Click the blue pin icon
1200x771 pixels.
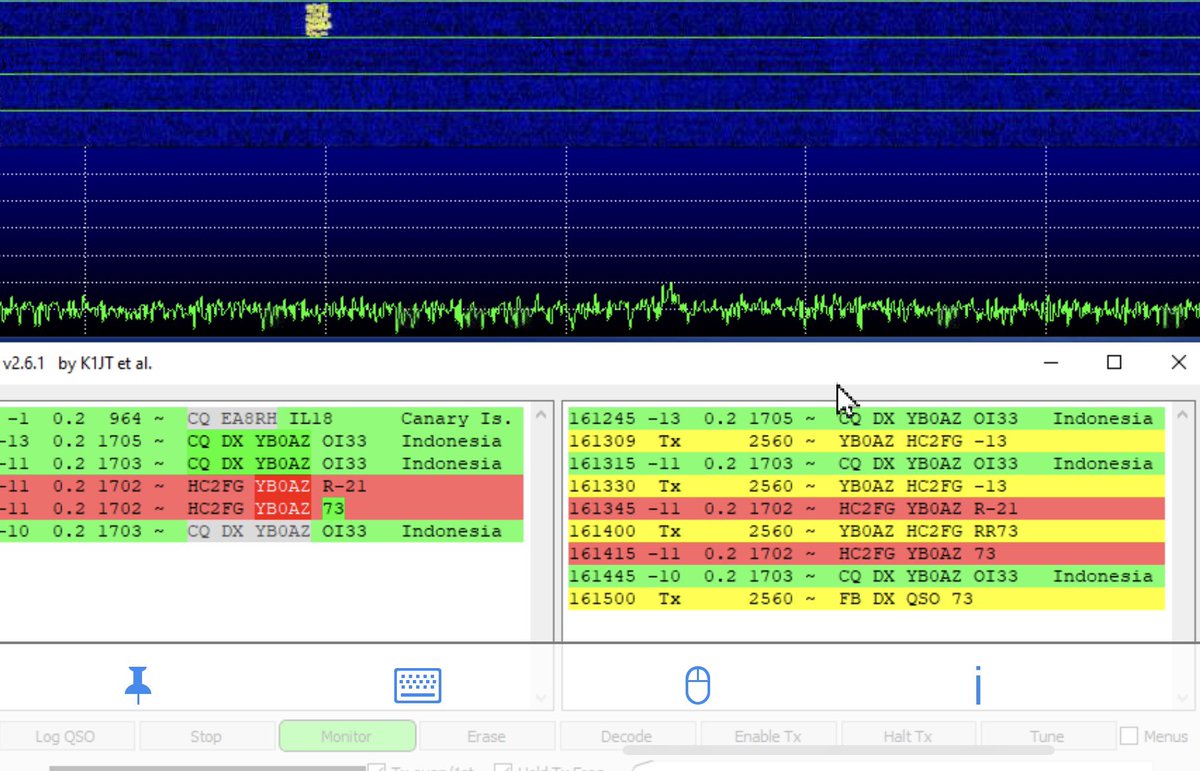(x=138, y=685)
